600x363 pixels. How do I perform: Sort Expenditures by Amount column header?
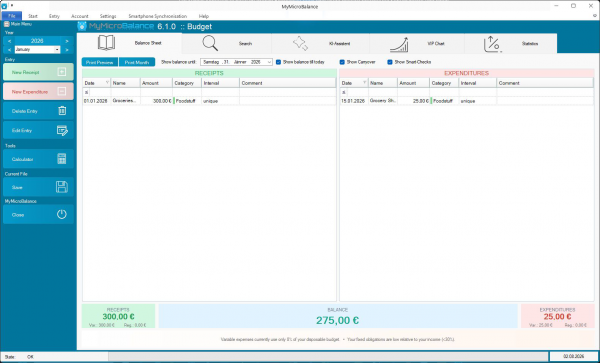coord(413,83)
